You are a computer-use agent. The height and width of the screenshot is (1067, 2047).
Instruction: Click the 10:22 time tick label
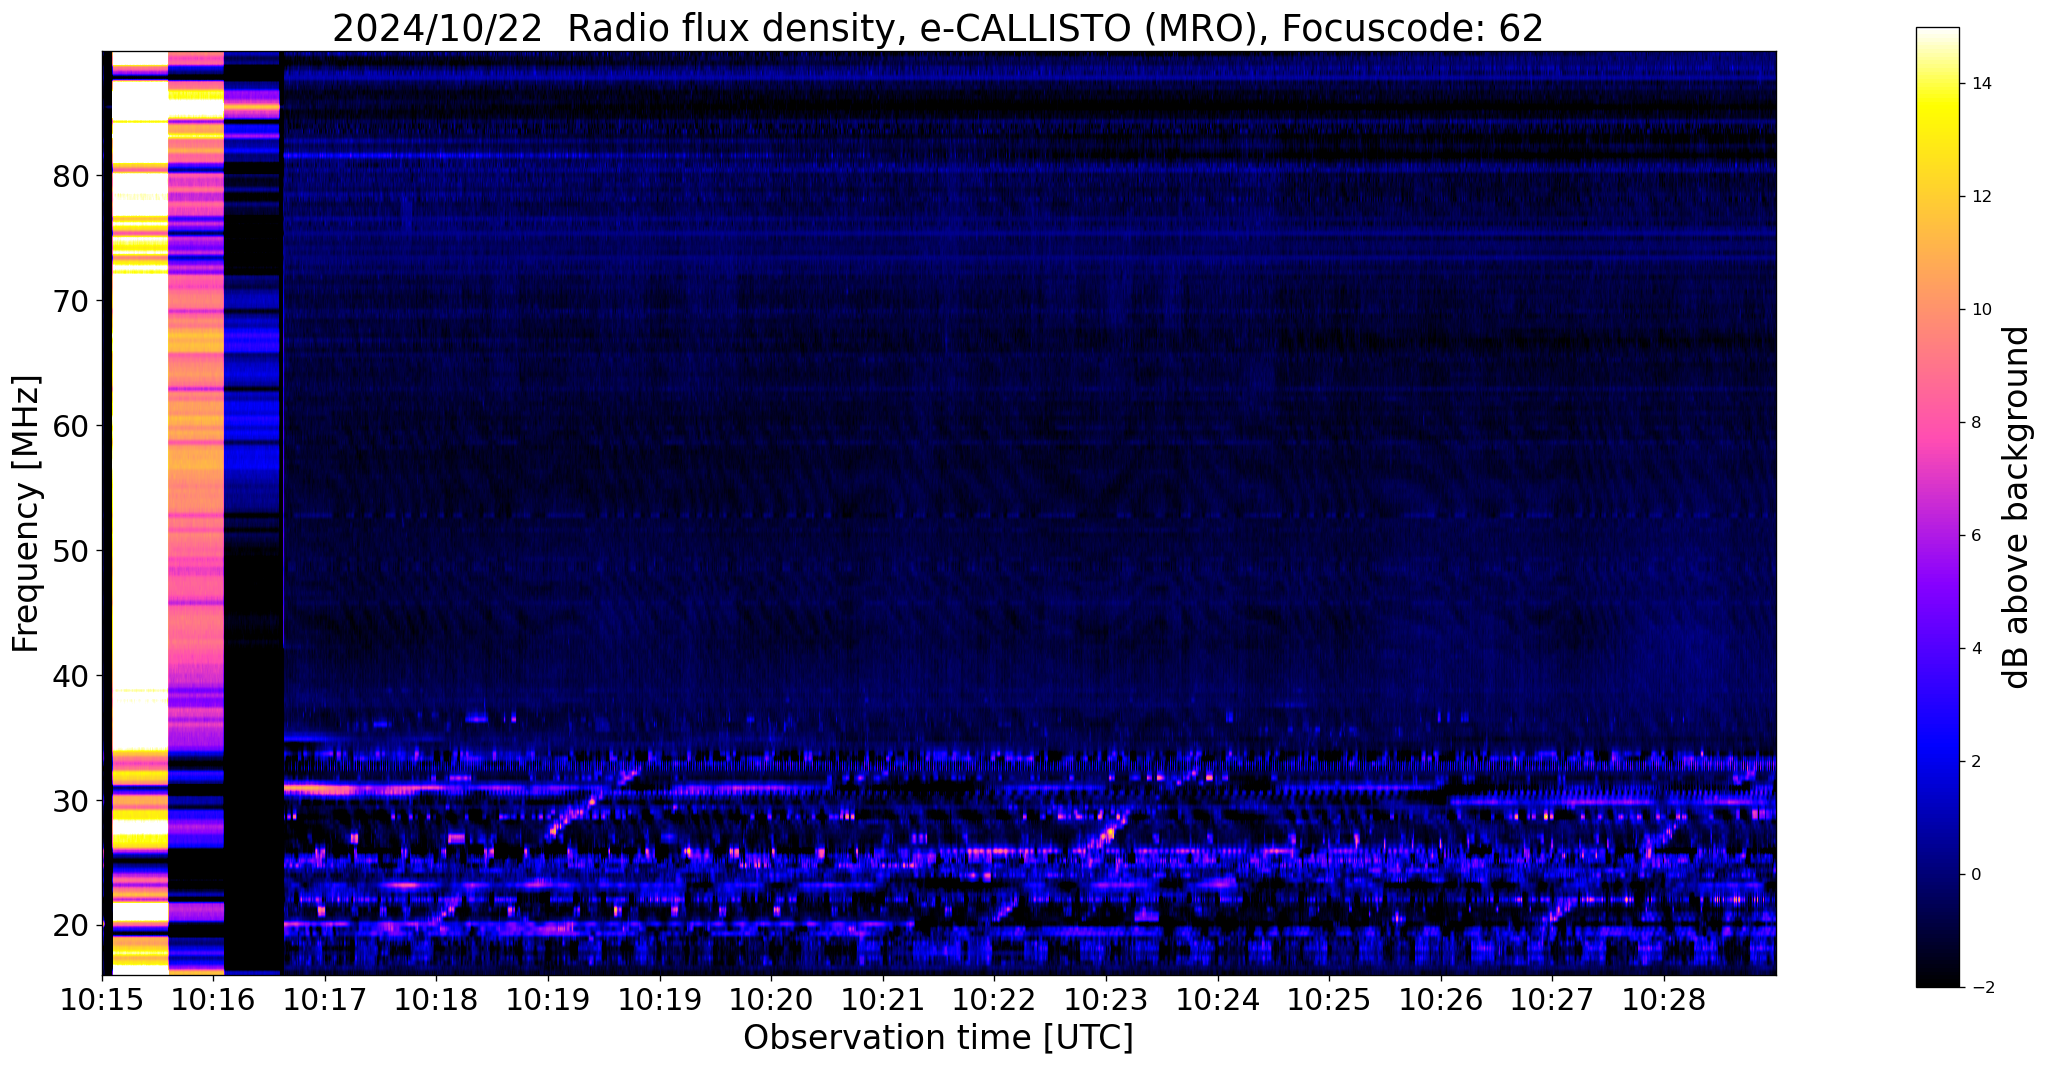994,1001
